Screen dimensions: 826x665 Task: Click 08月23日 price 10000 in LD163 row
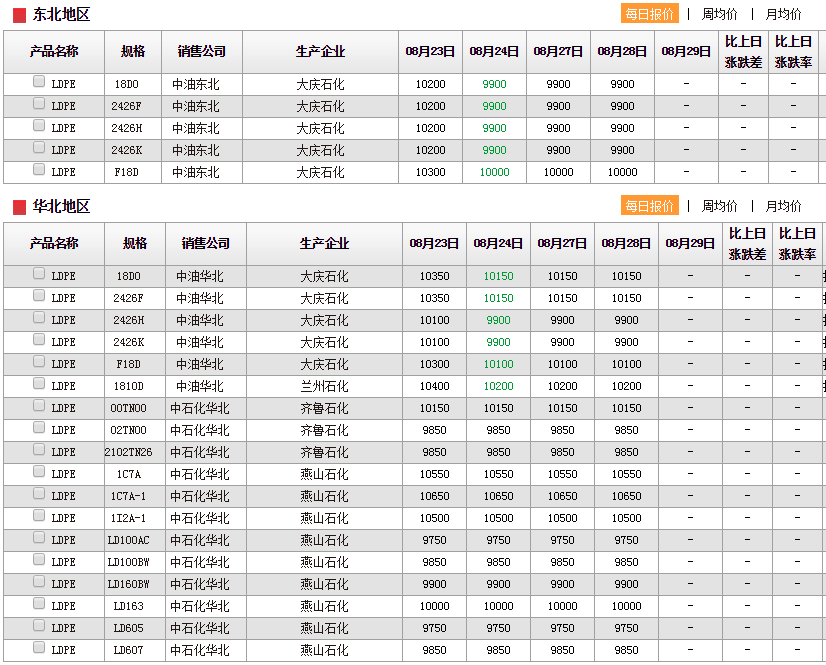[x=435, y=607]
